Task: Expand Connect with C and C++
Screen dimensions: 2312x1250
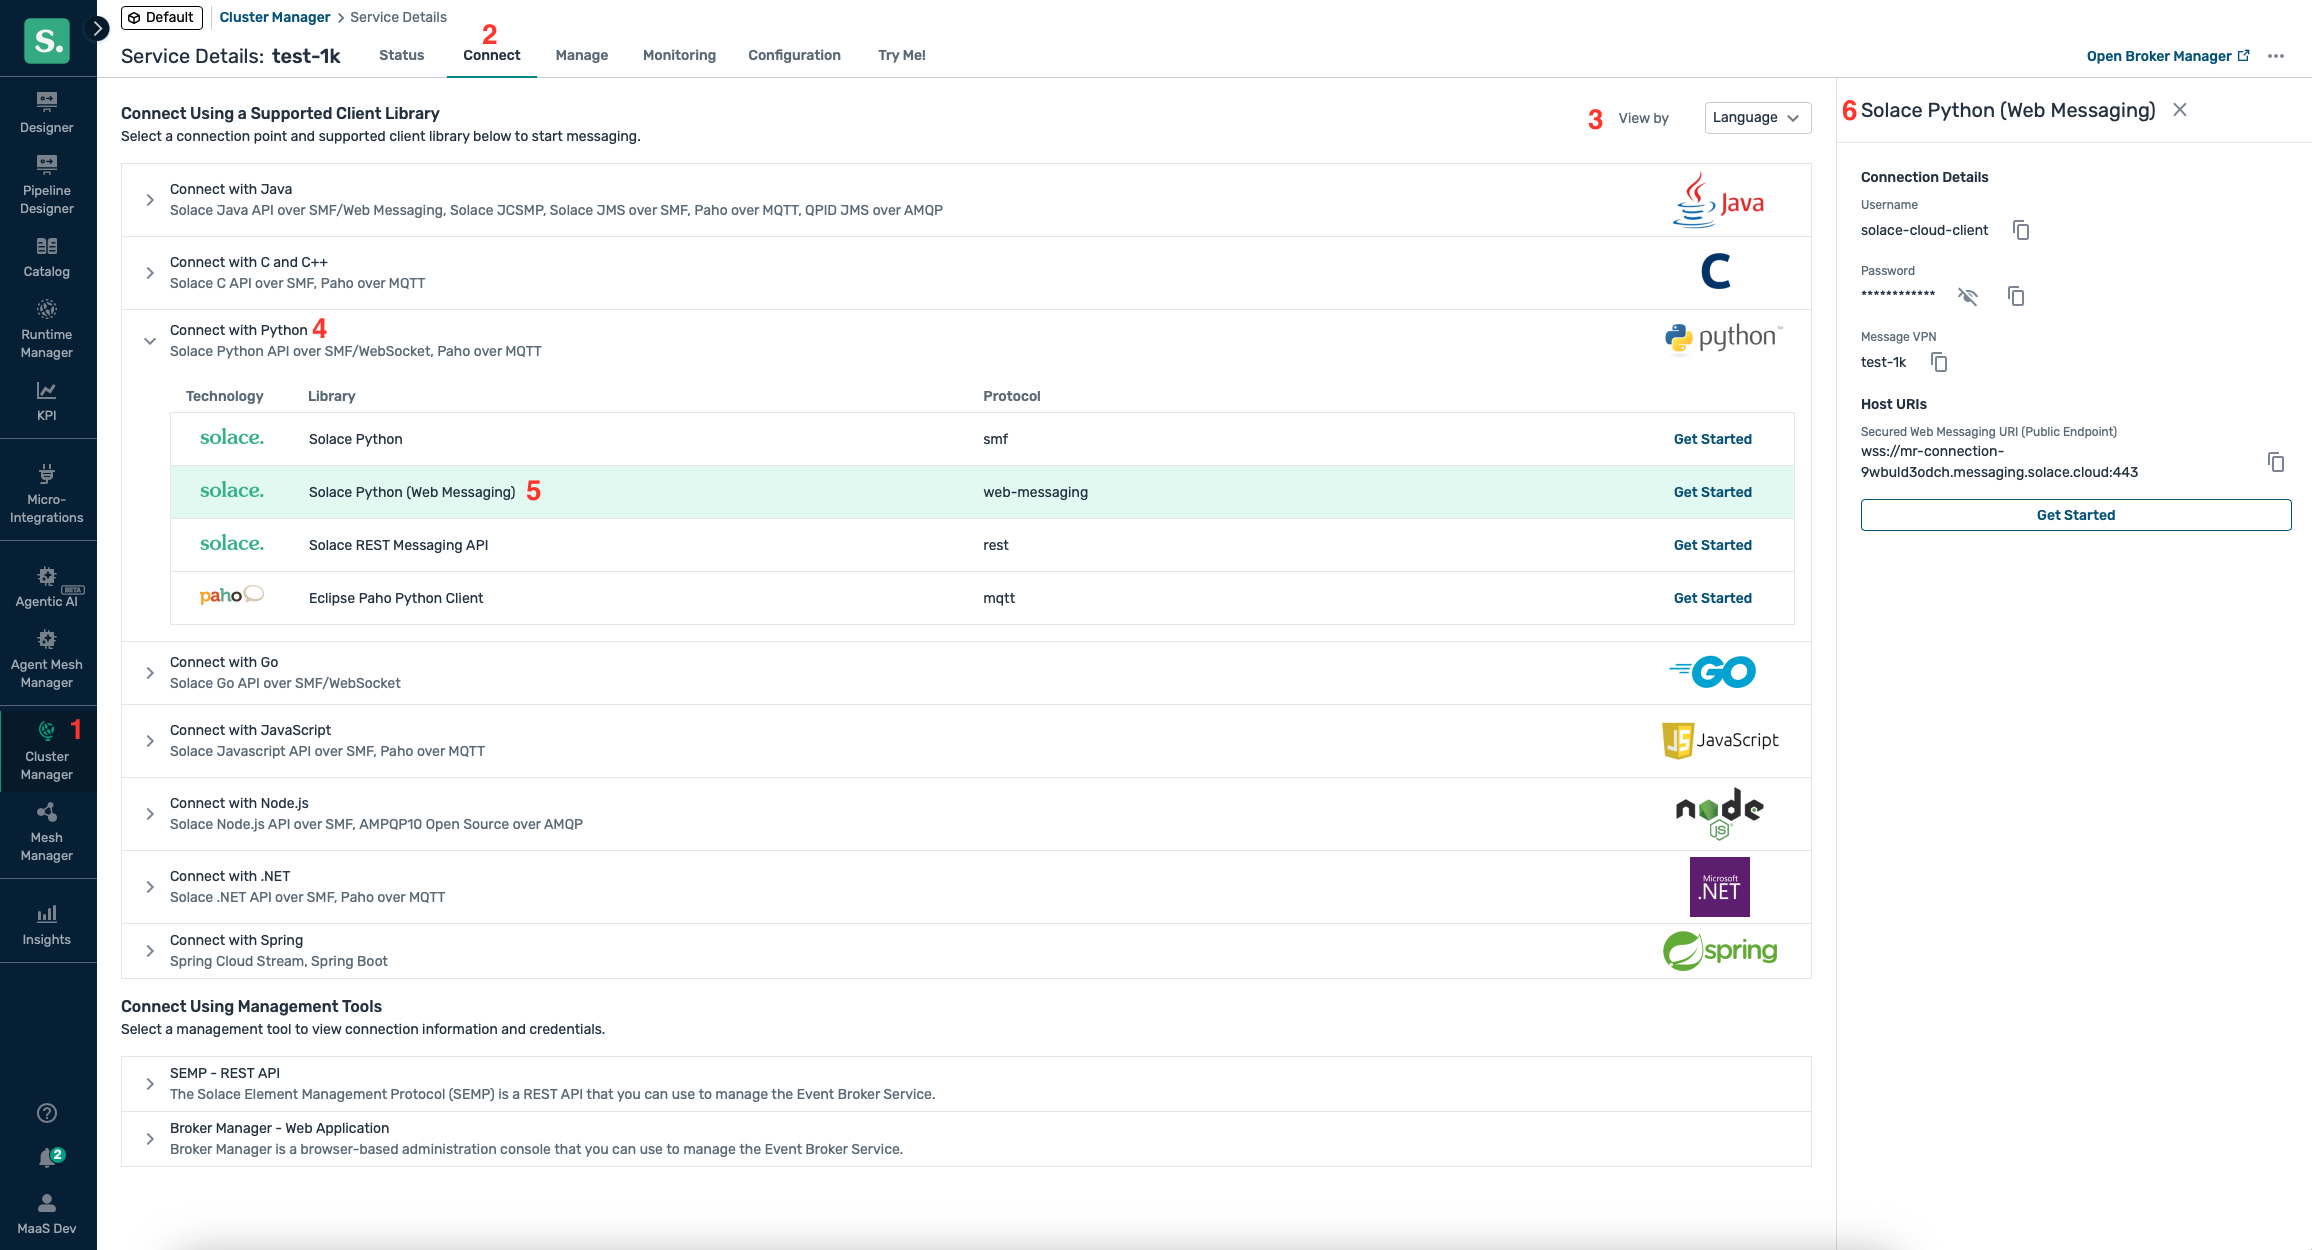Action: click(150, 273)
